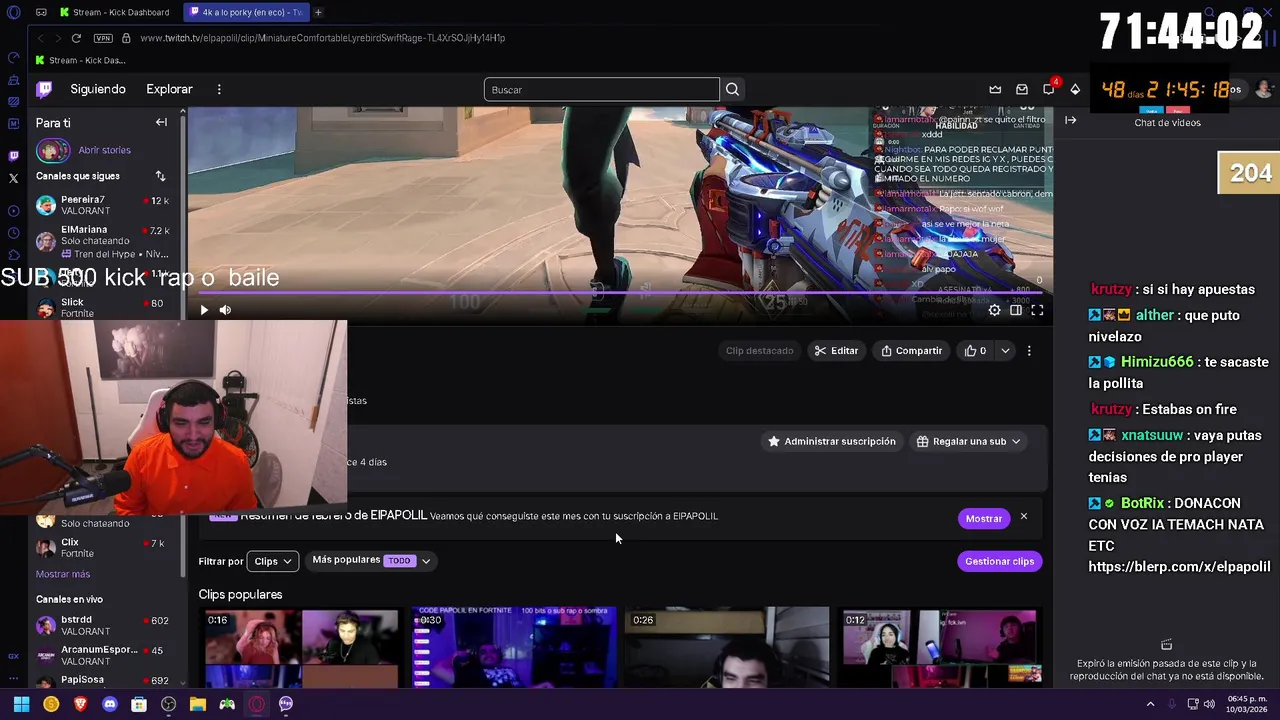
Task: Collapse the Para ti sidebar
Action: 161,122
